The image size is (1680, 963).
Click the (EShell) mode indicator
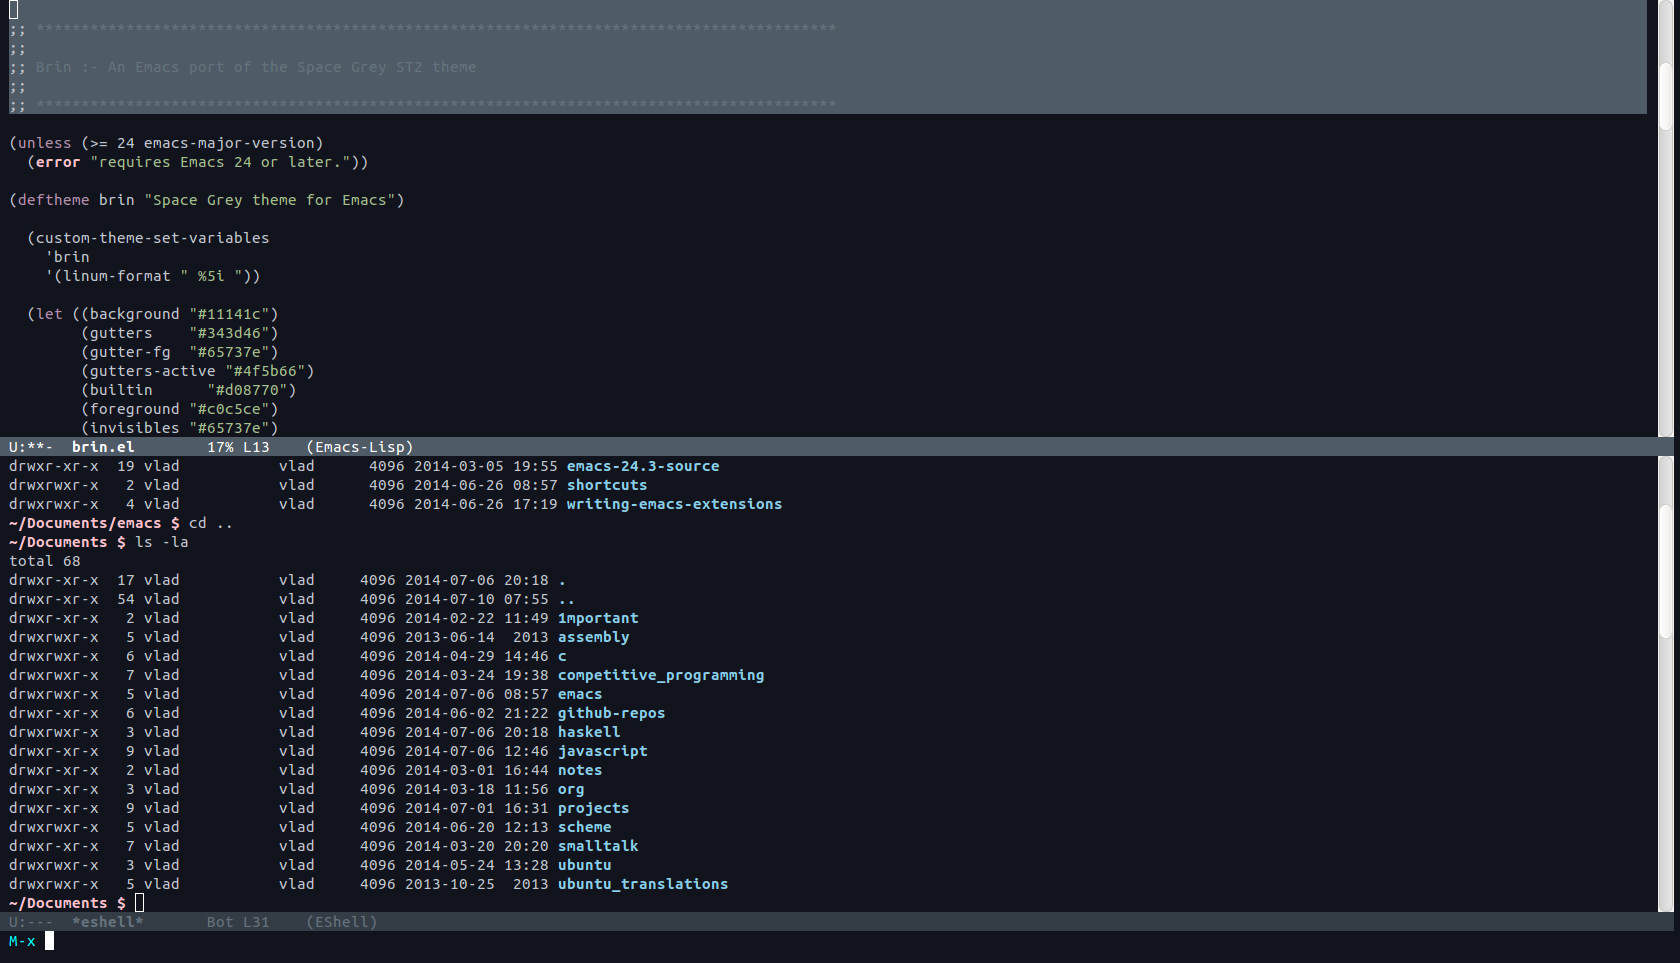click(x=342, y=922)
